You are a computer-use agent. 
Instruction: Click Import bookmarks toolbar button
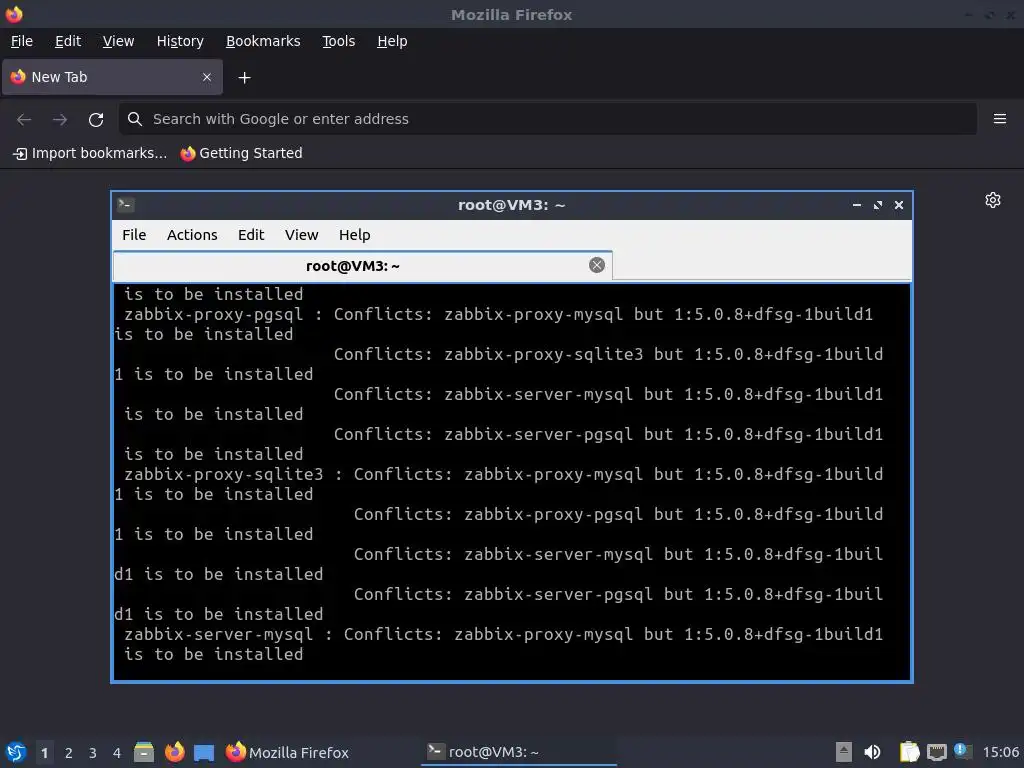[x=90, y=153]
